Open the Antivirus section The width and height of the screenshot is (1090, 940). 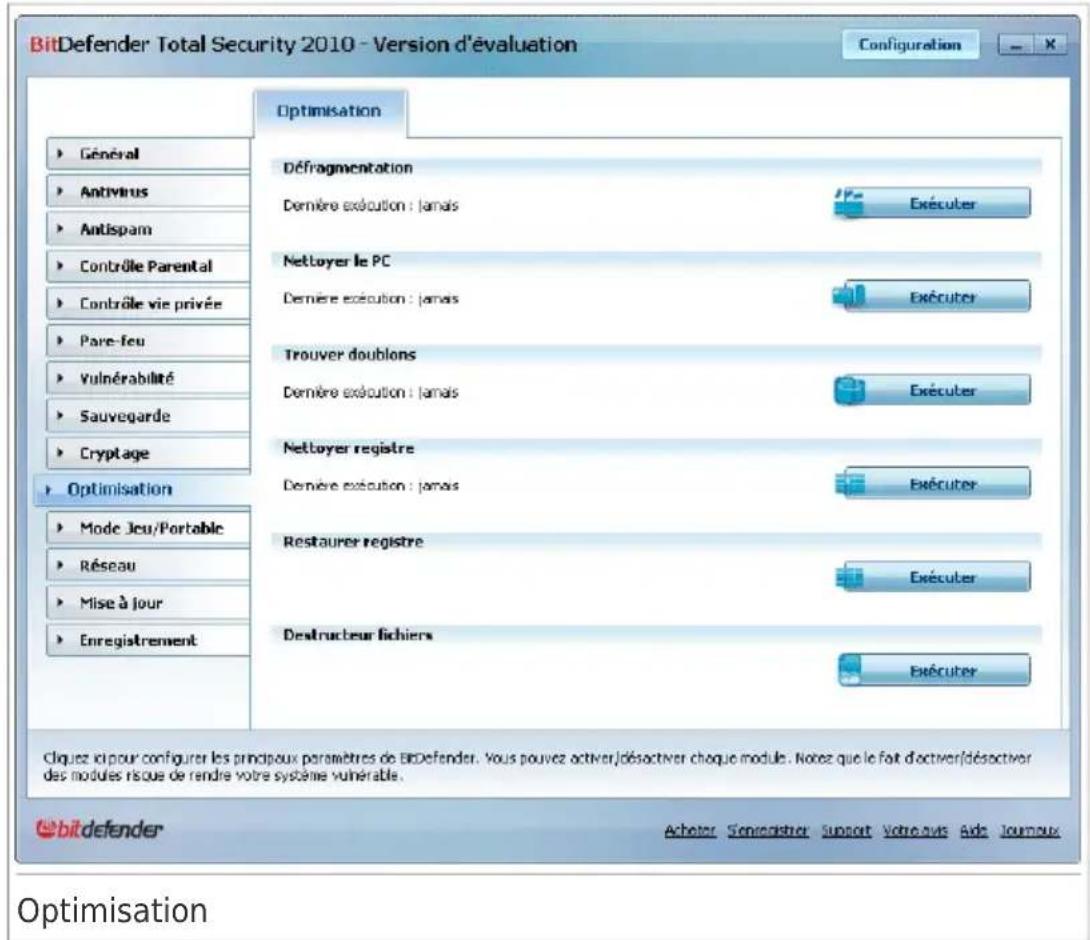point(148,191)
